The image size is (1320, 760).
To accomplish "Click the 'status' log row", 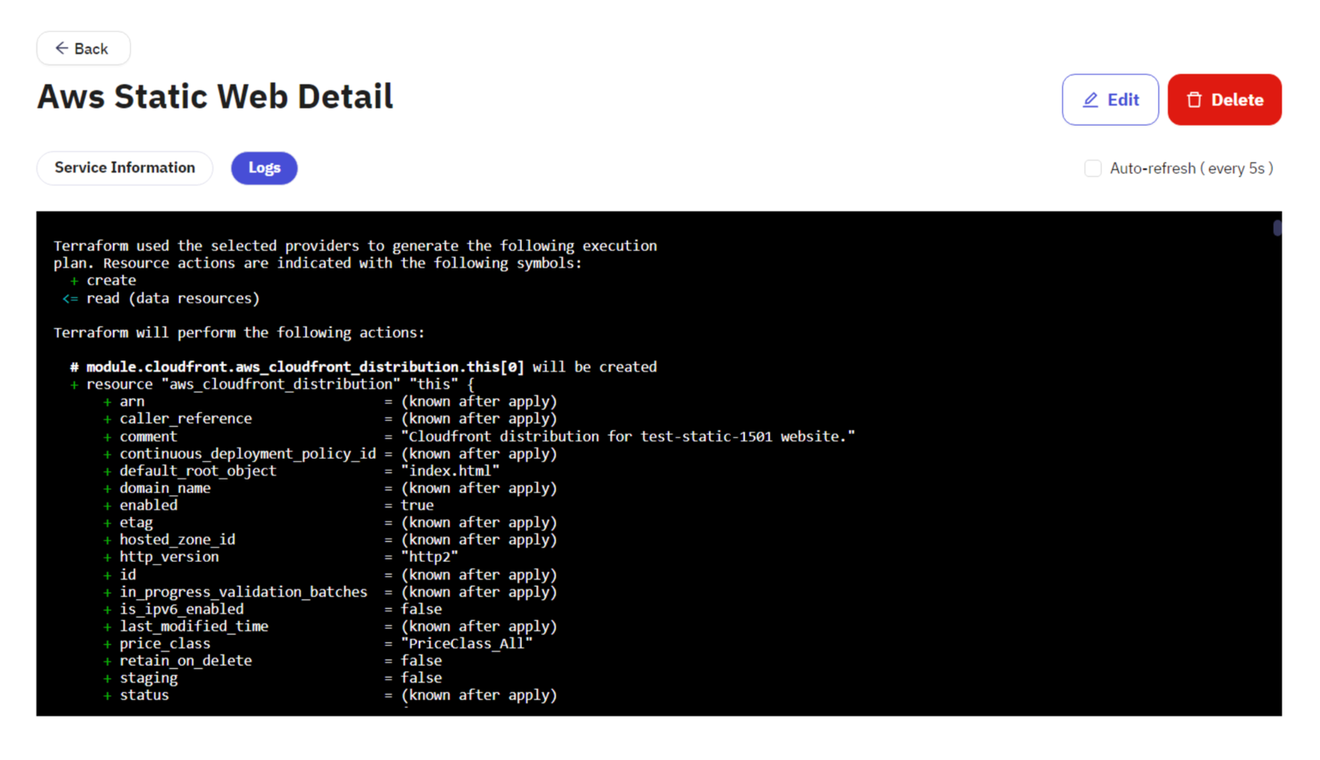I will coord(330,695).
